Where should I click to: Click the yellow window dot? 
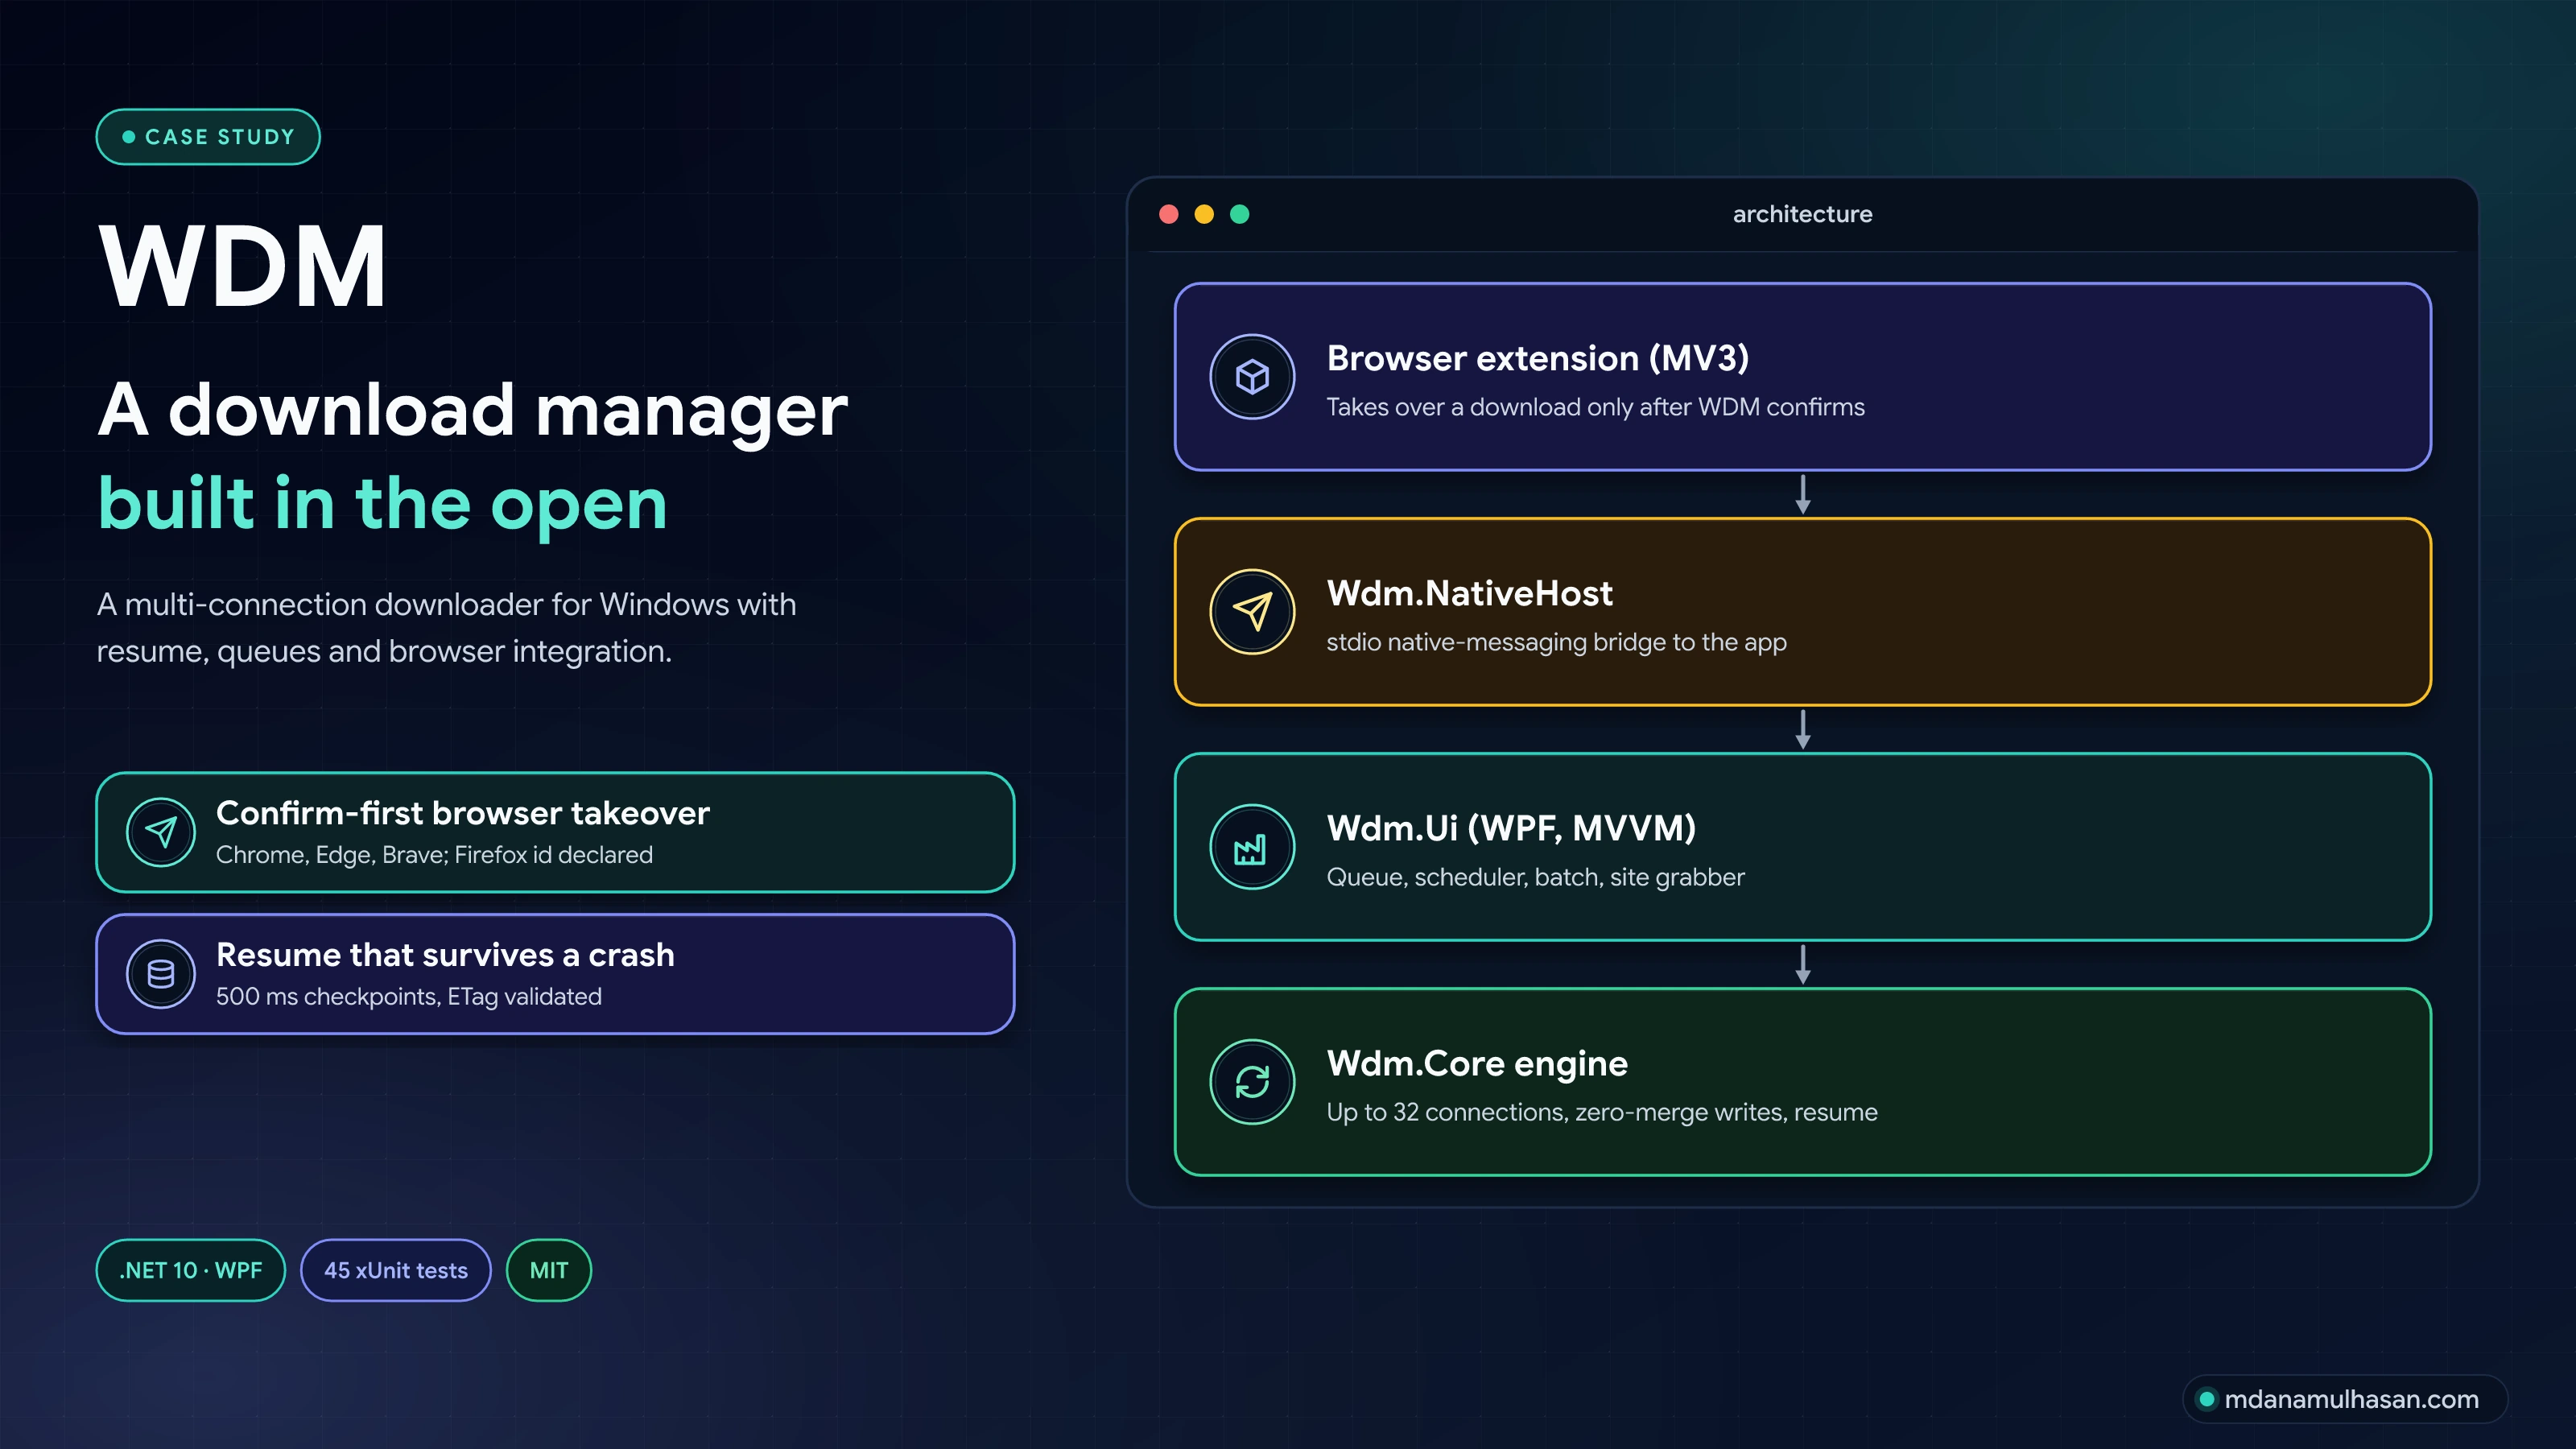(x=1204, y=214)
